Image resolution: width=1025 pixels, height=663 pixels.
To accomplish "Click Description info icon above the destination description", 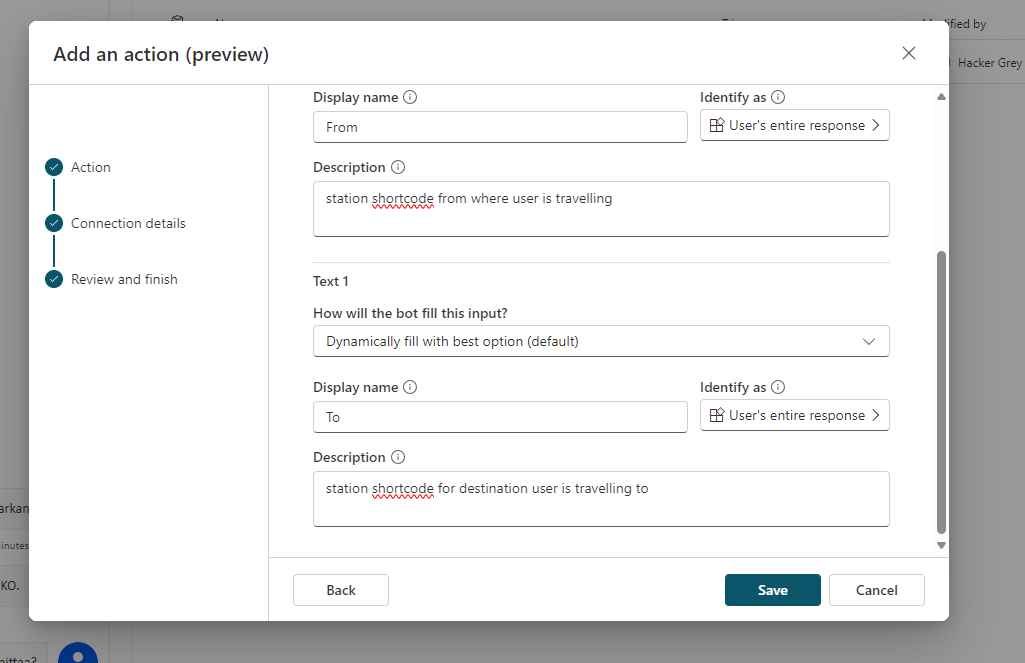I will click(397, 458).
